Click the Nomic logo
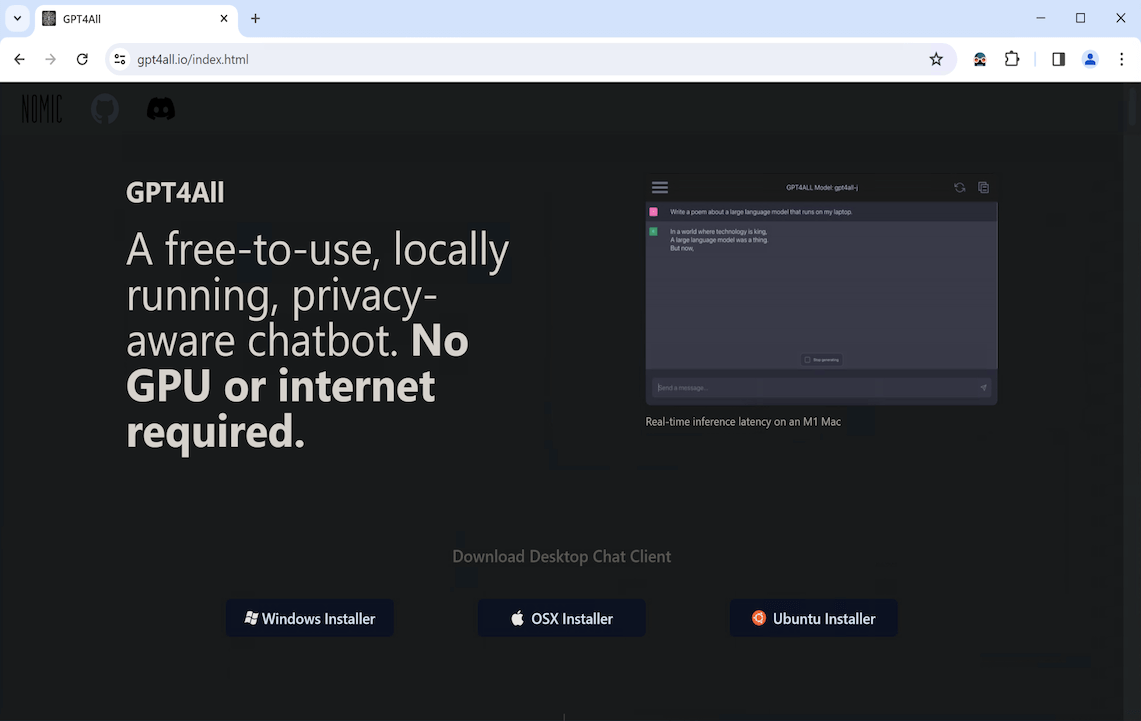1141x721 pixels. [x=42, y=109]
